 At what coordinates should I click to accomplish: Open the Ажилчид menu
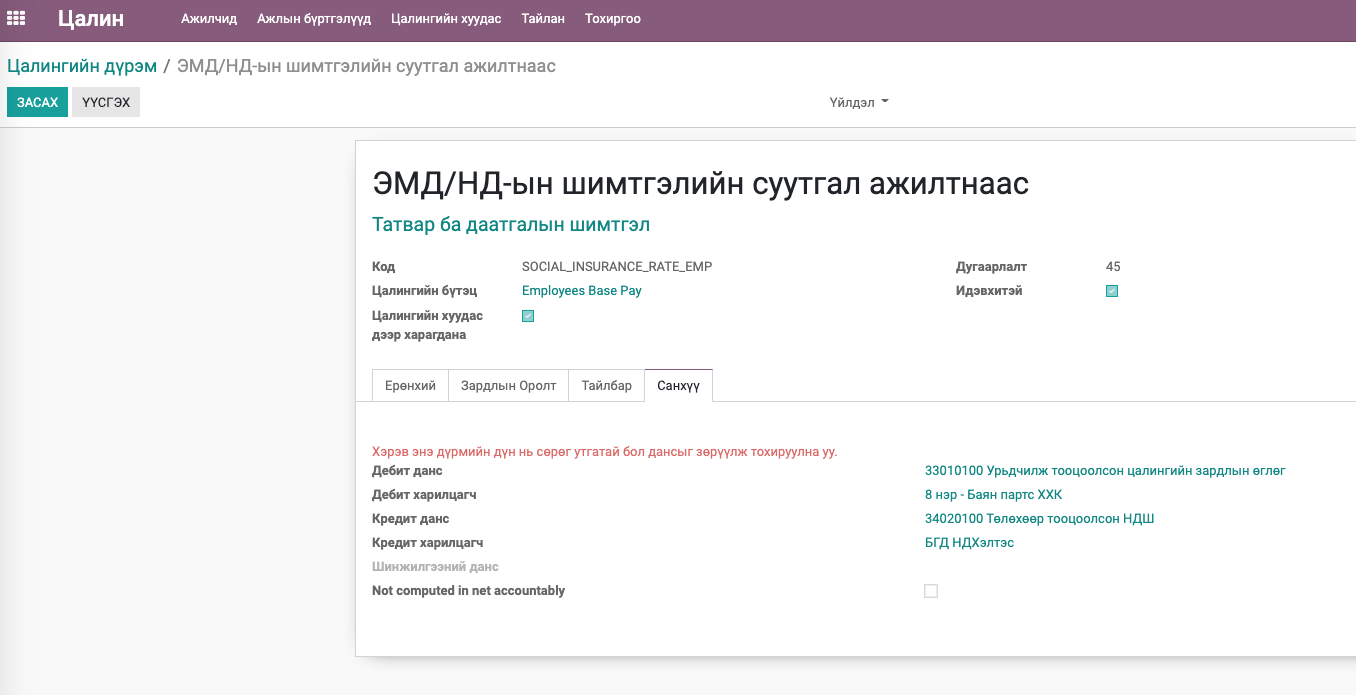pos(209,19)
